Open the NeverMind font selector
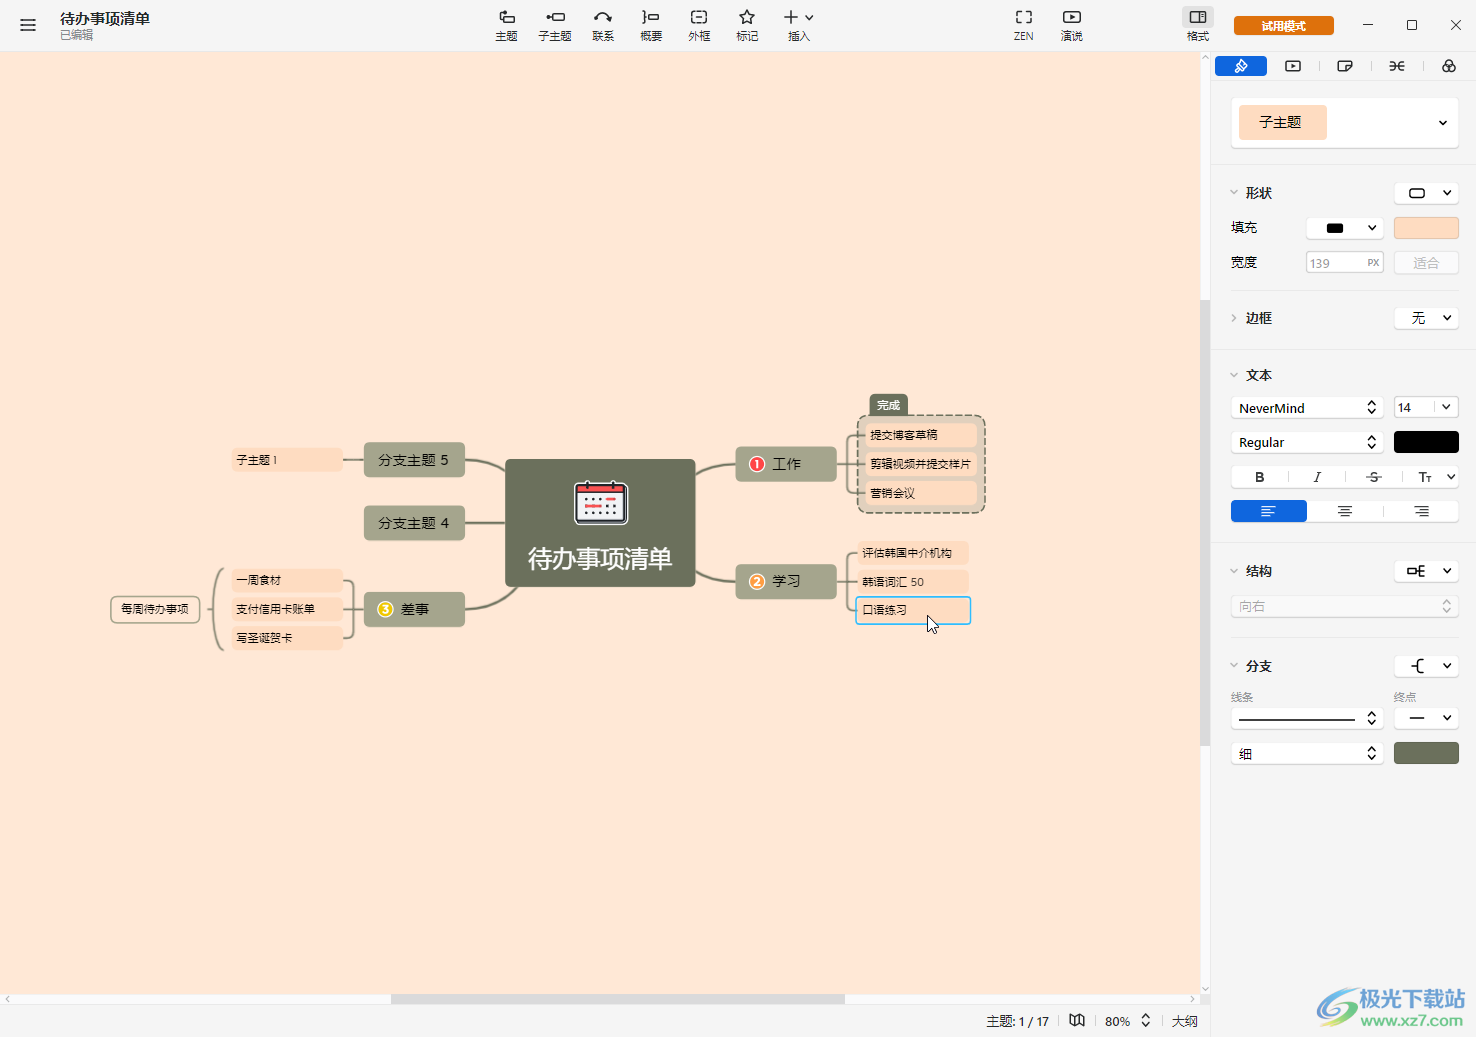This screenshot has height=1037, width=1476. coord(1307,408)
